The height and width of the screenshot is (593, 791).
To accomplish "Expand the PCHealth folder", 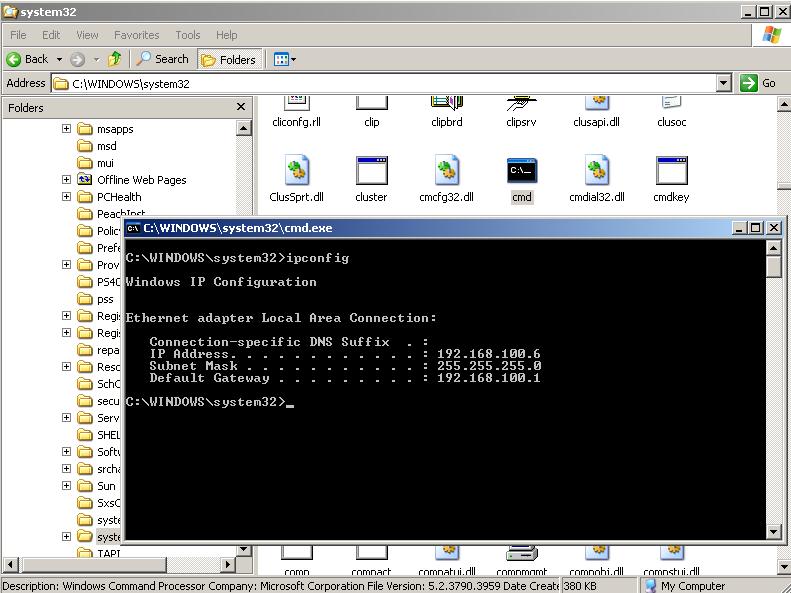I will (x=66, y=197).
